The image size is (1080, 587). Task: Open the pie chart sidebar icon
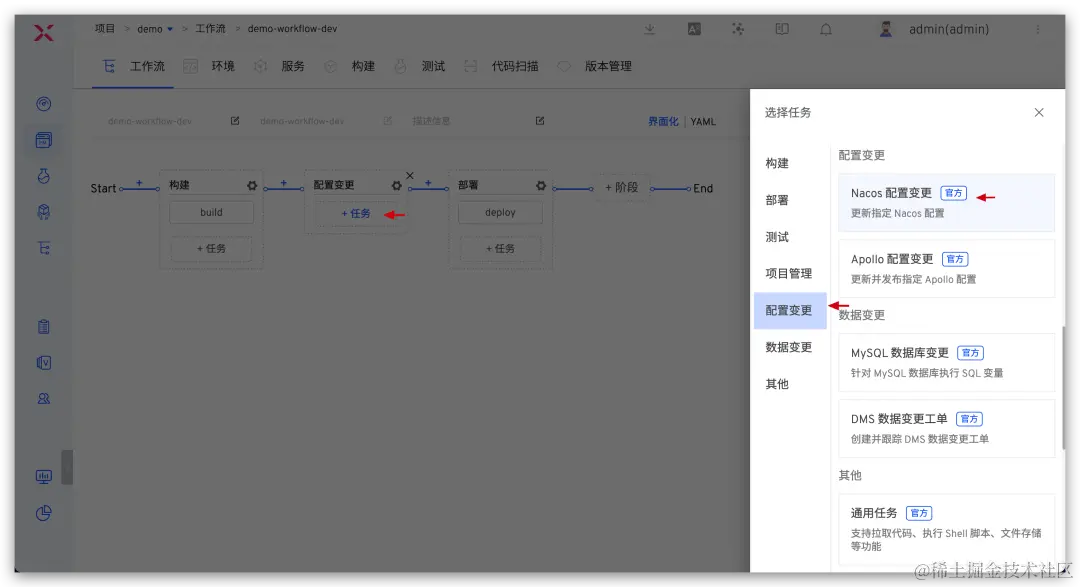click(43, 513)
